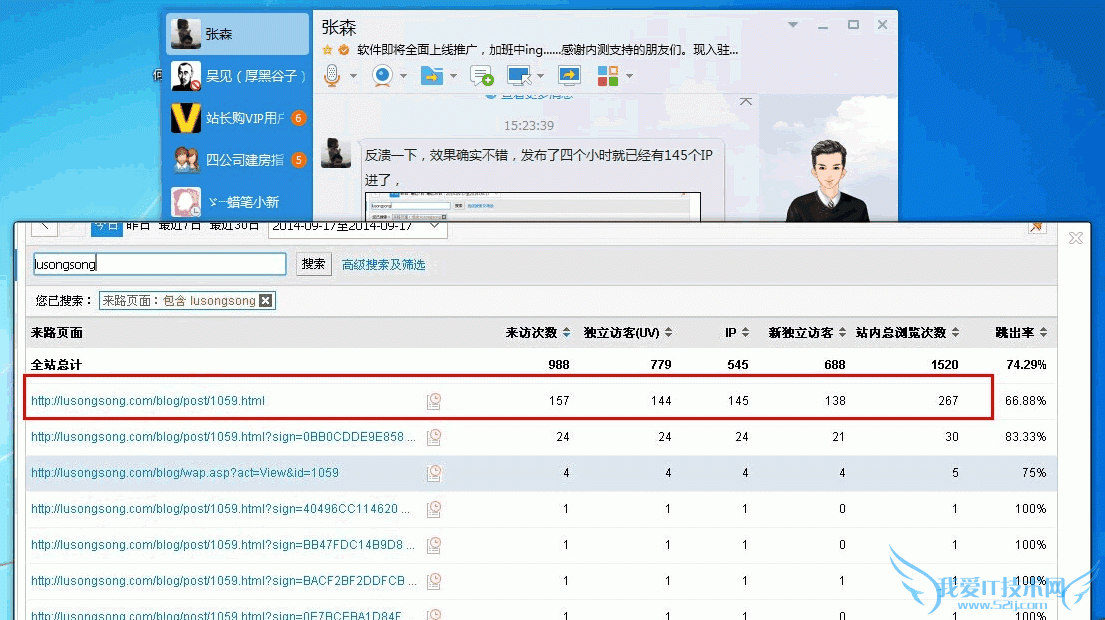Click the remote desktop monitor icon

click(x=518, y=76)
